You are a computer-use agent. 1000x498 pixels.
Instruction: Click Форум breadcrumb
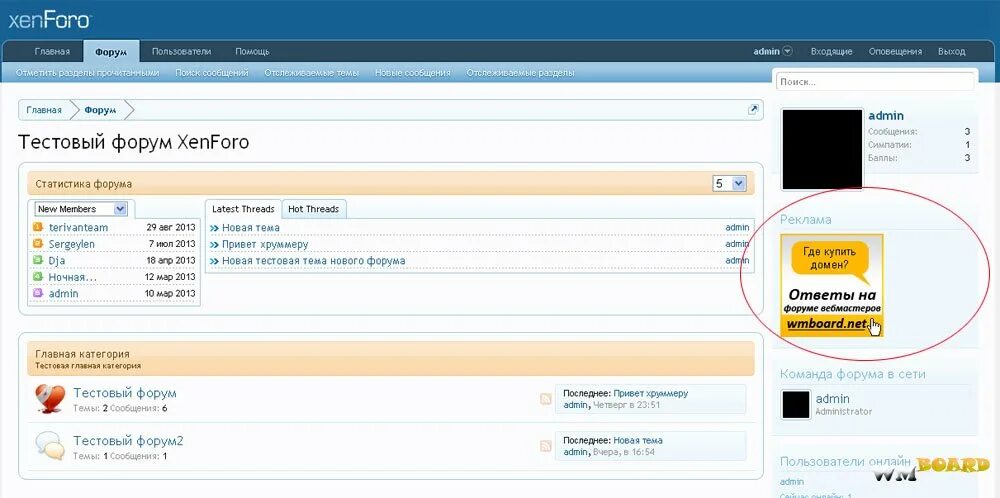(x=100, y=110)
